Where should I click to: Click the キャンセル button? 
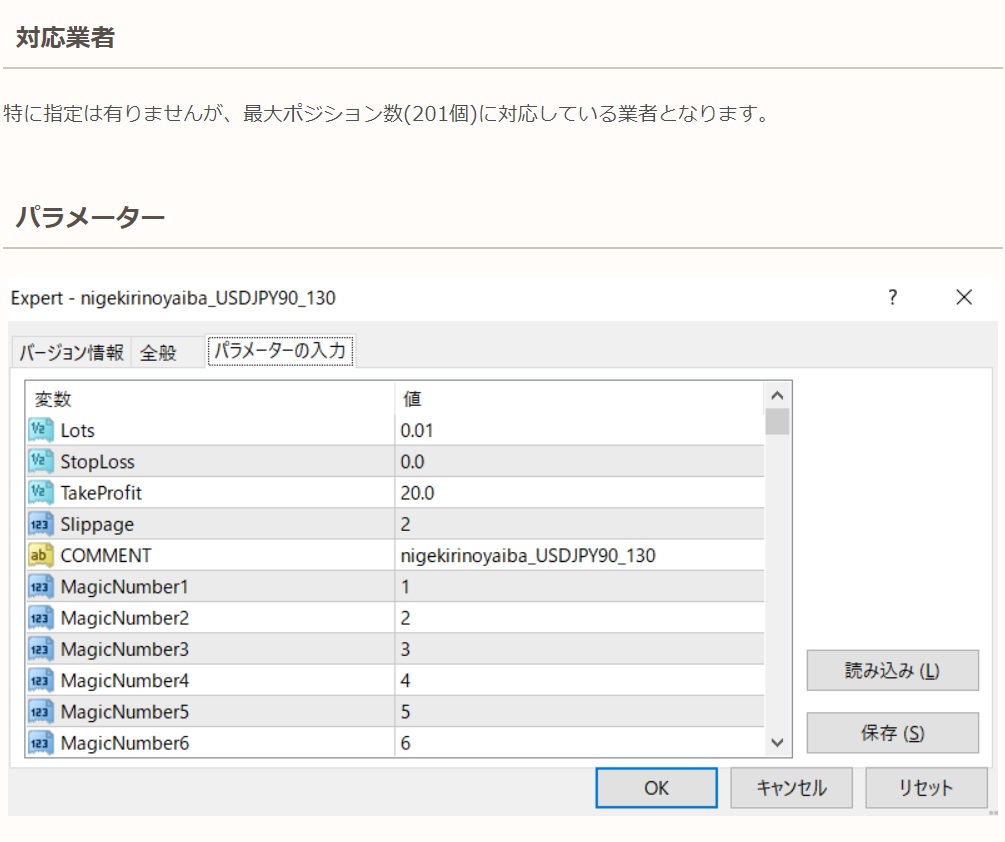tap(792, 788)
